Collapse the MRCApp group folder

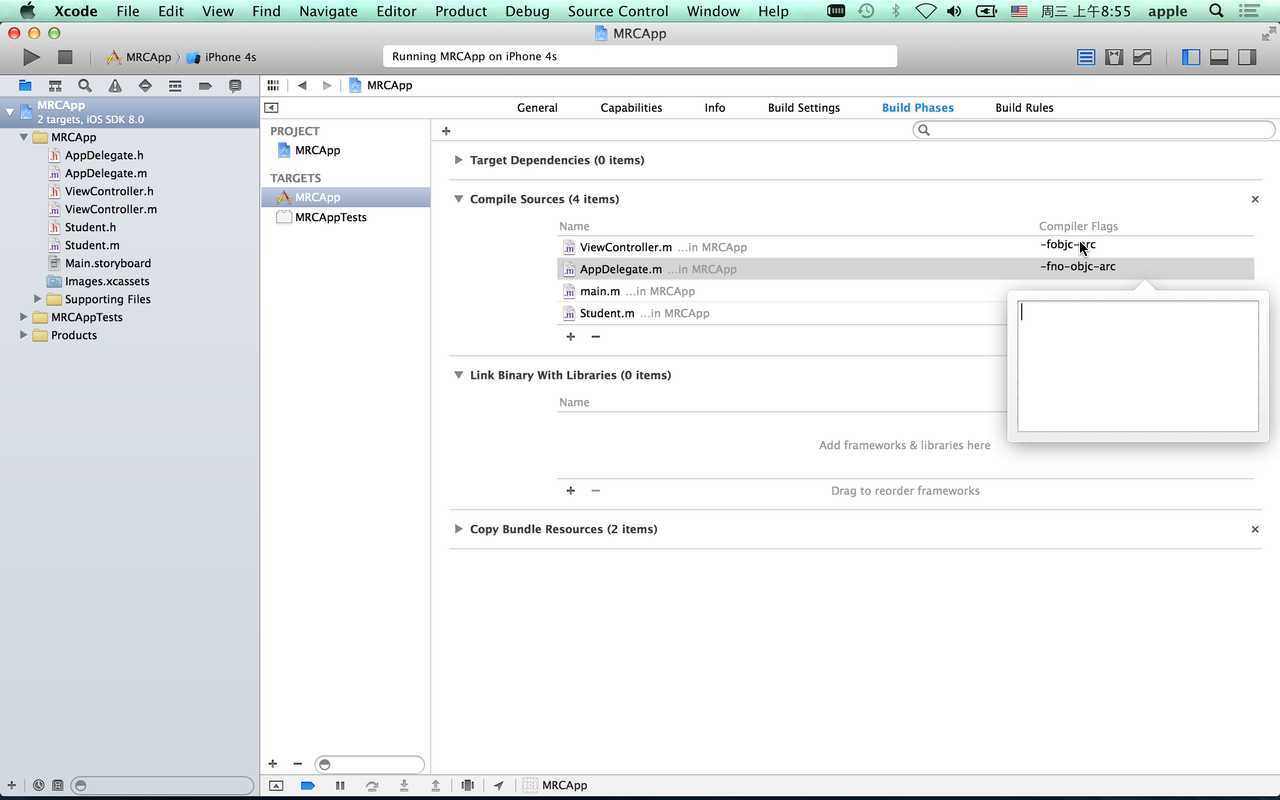(24, 137)
